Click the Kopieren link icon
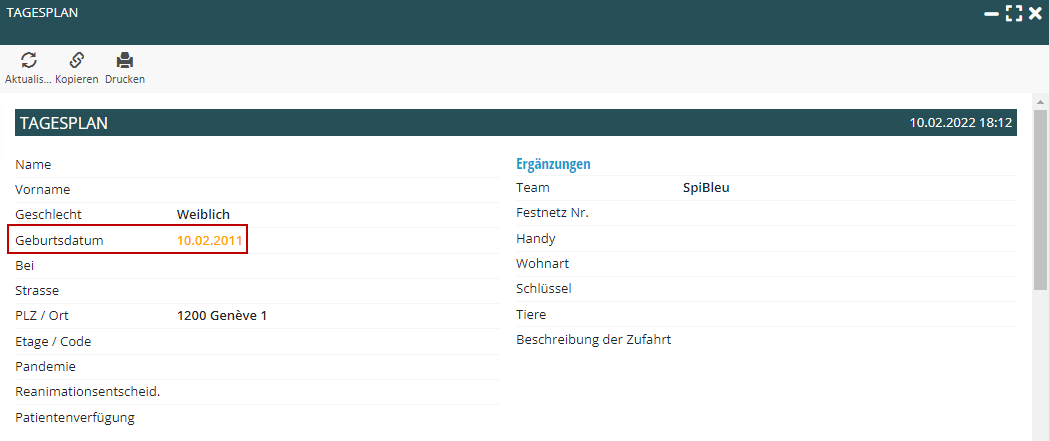Viewport: 1050px width, 441px height. pyautogui.click(x=76, y=61)
